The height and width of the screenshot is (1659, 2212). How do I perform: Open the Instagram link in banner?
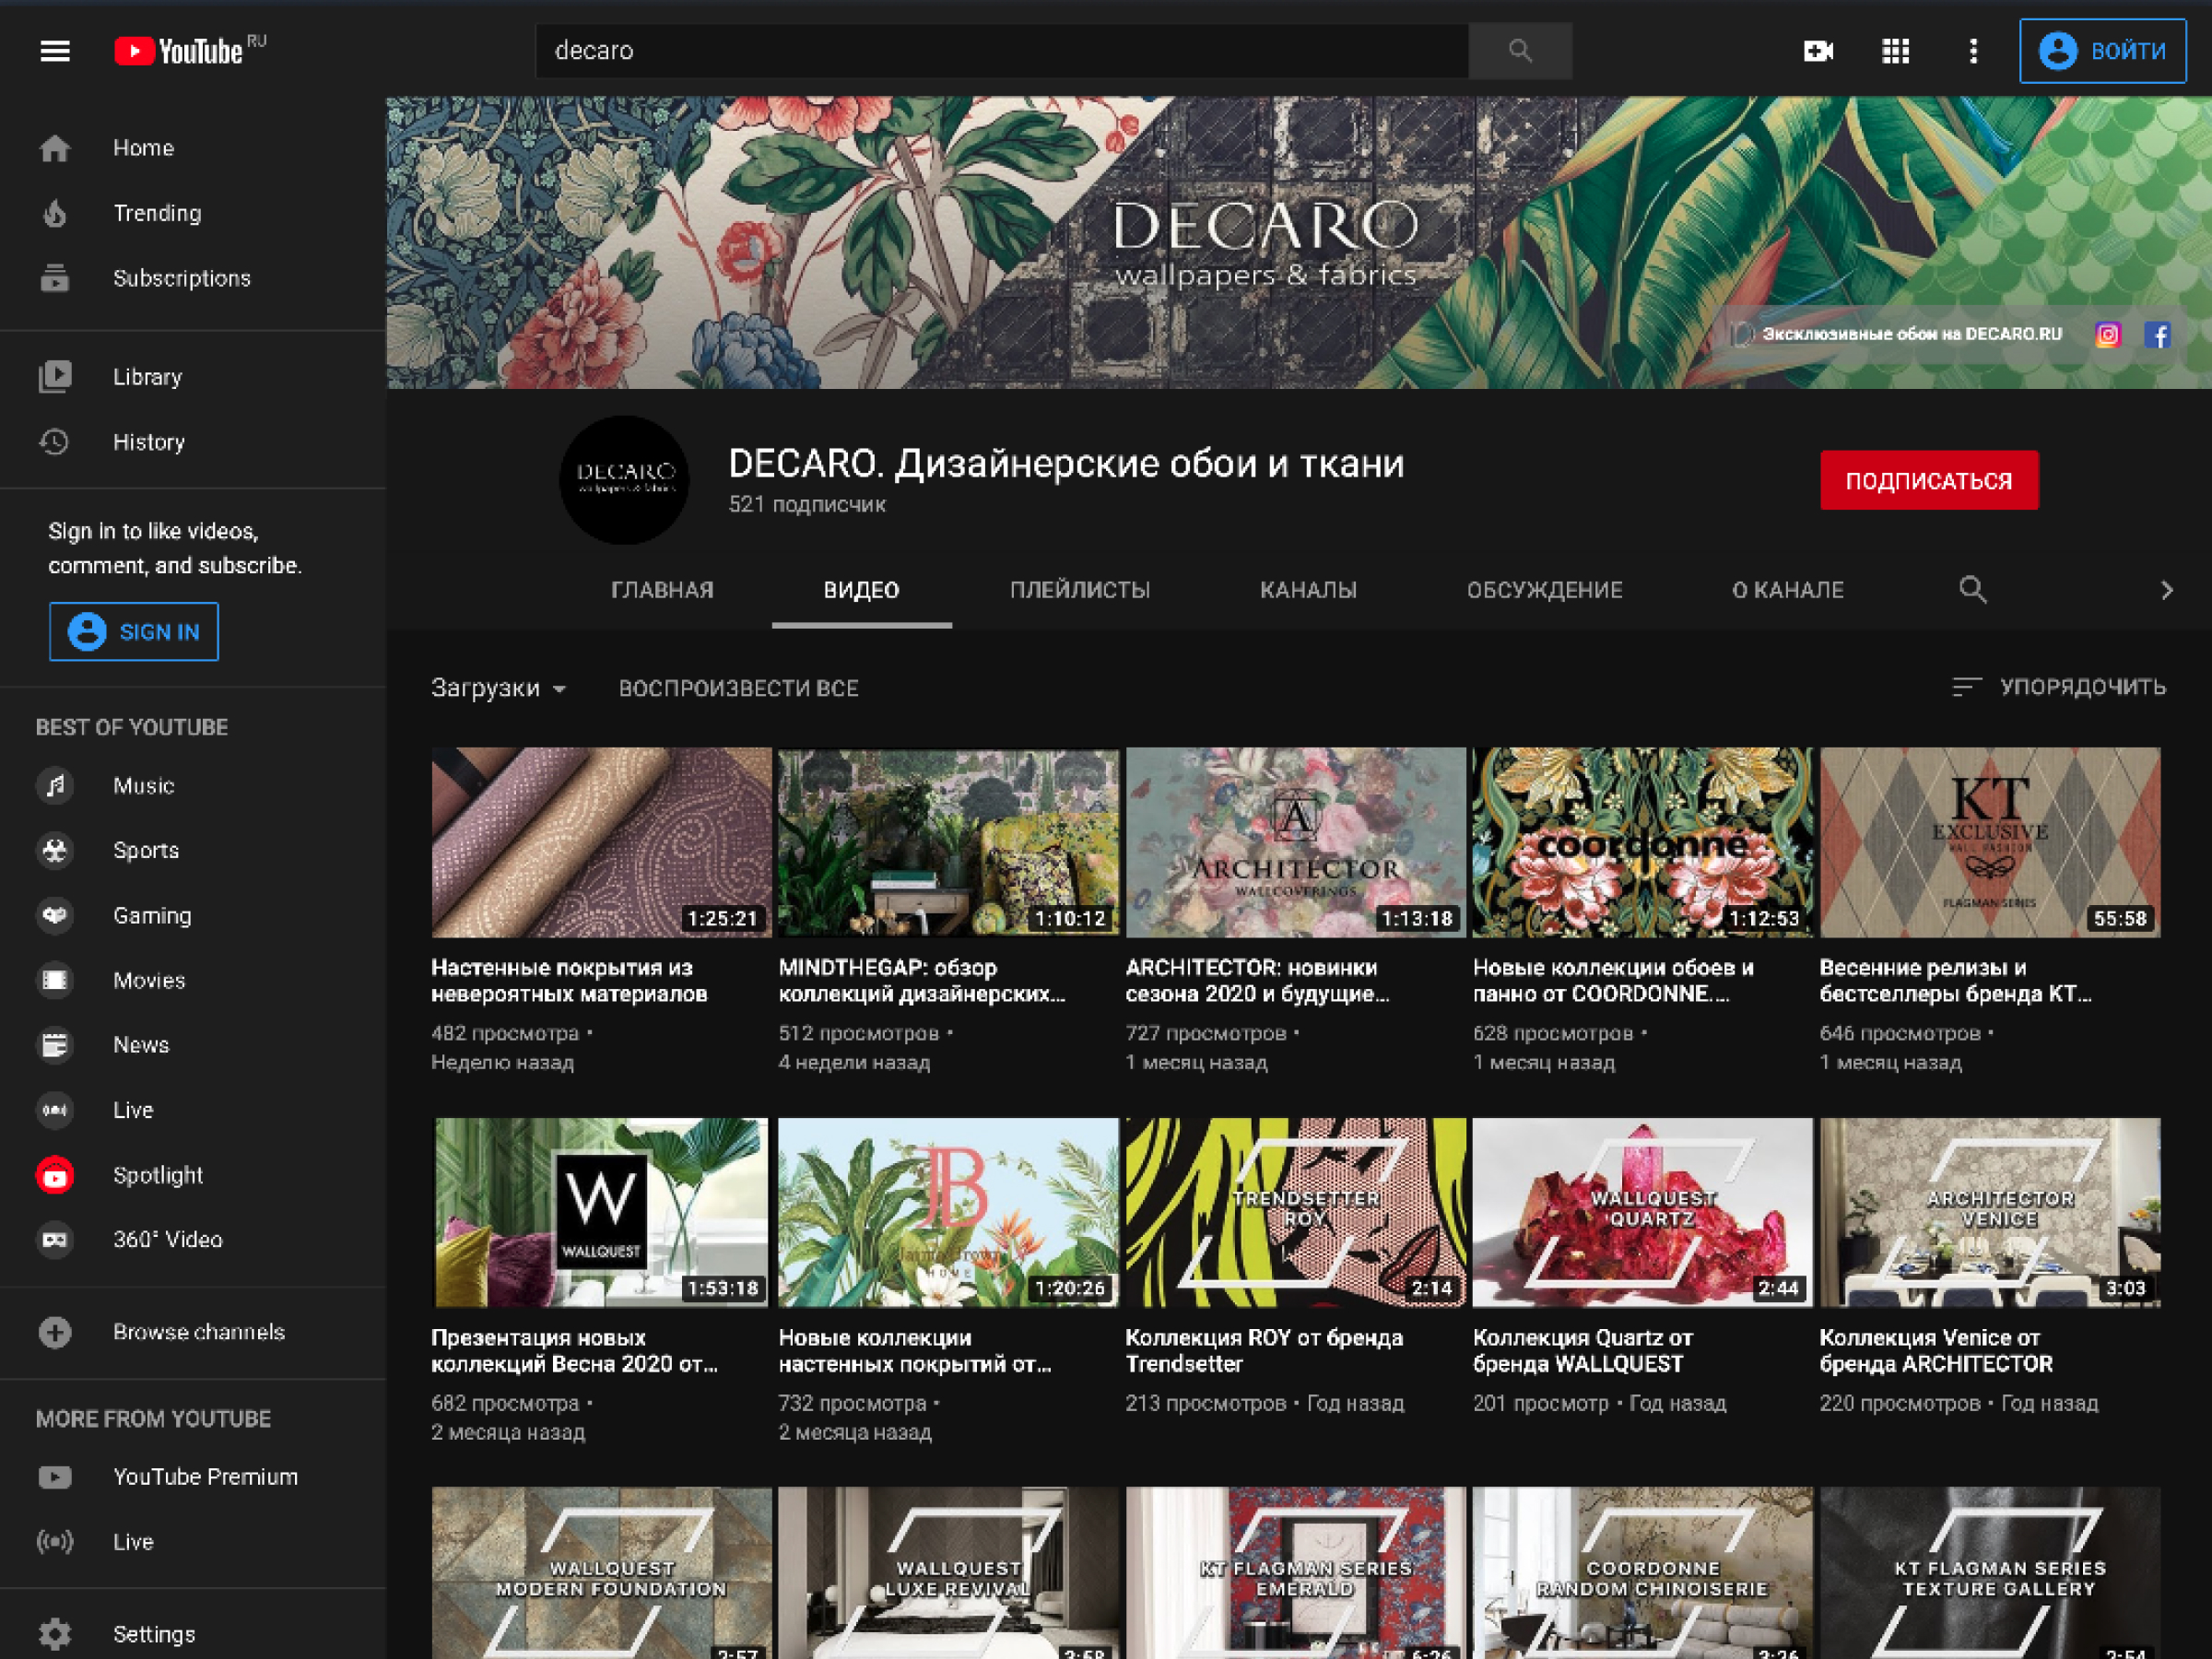point(2108,335)
